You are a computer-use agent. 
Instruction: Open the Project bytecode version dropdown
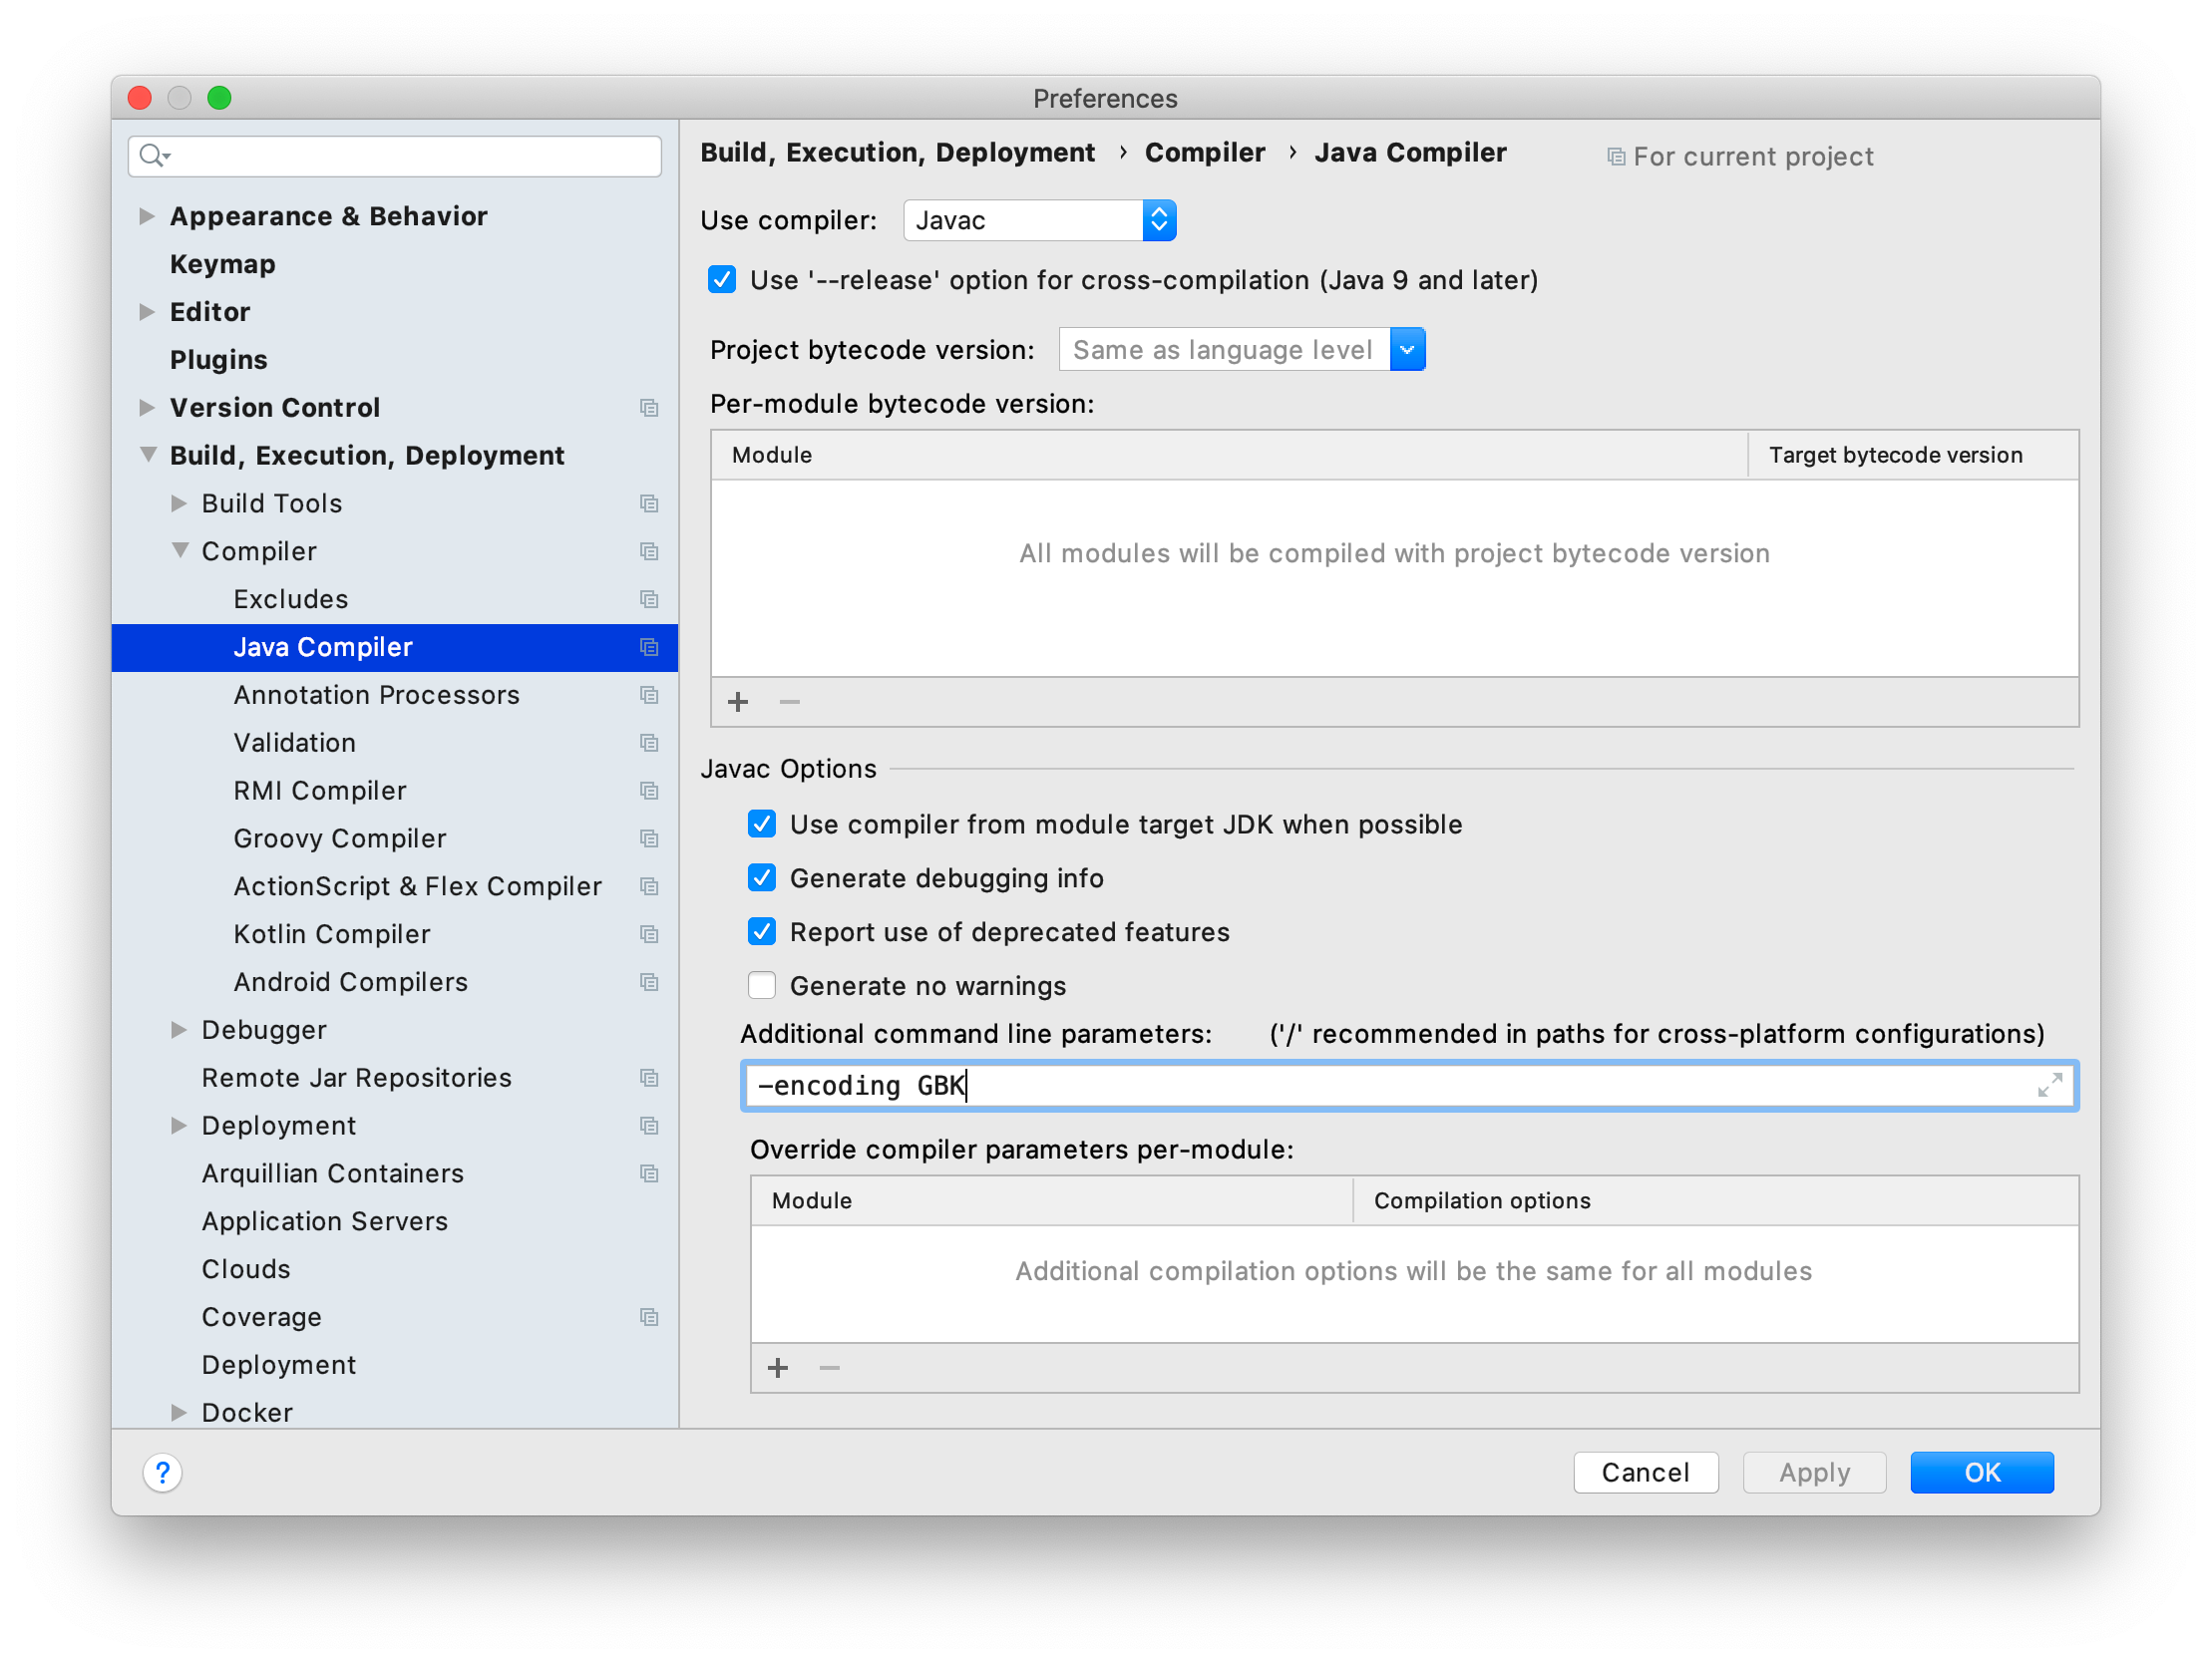click(x=1406, y=350)
